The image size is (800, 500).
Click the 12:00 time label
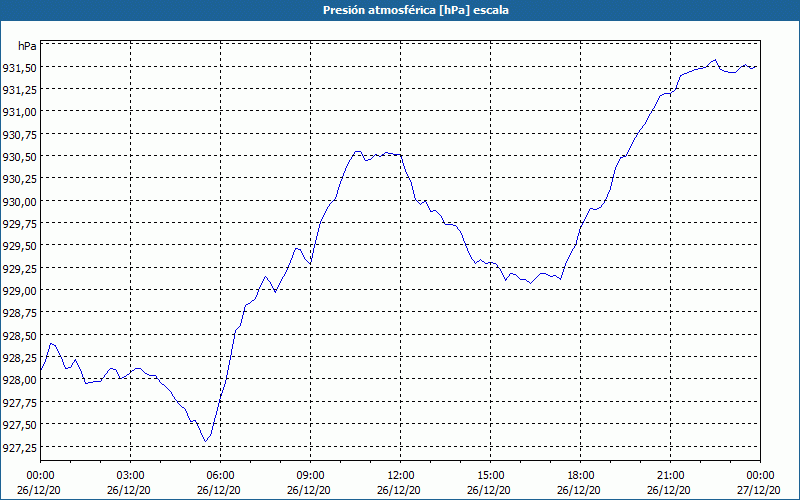(x=401, y=476)
